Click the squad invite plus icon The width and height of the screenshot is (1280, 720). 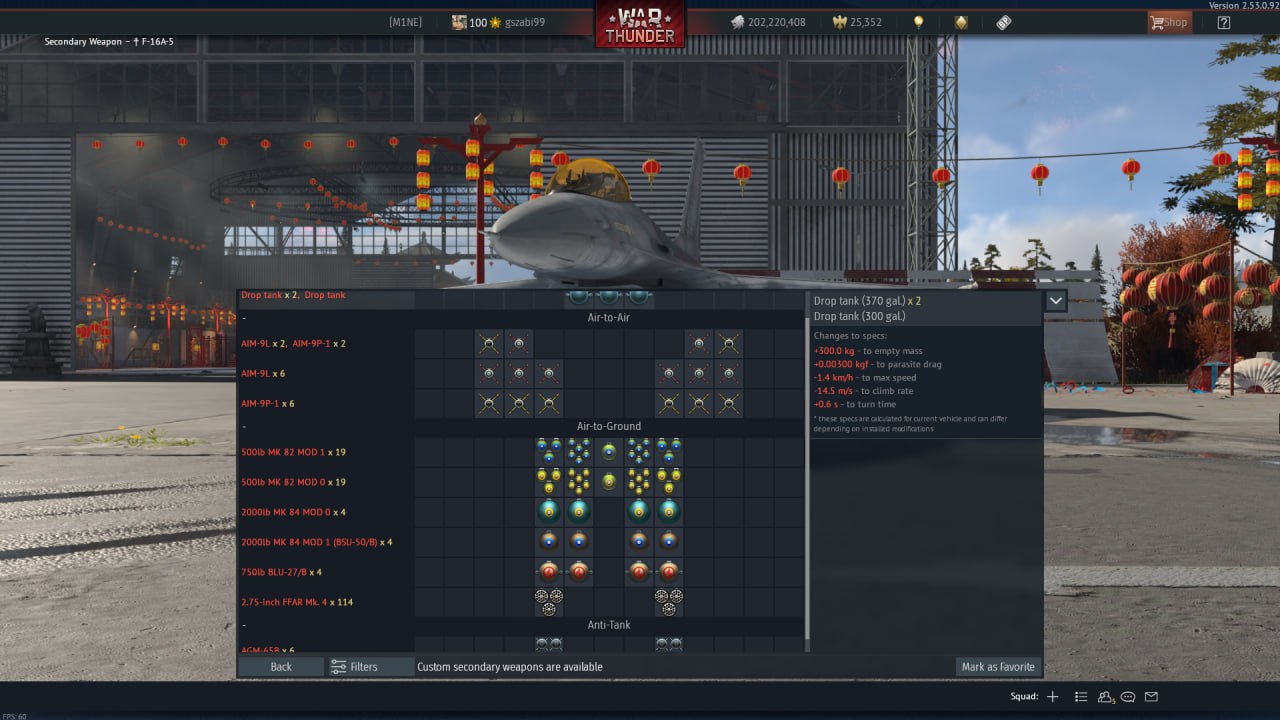[x=1052, y=697]
